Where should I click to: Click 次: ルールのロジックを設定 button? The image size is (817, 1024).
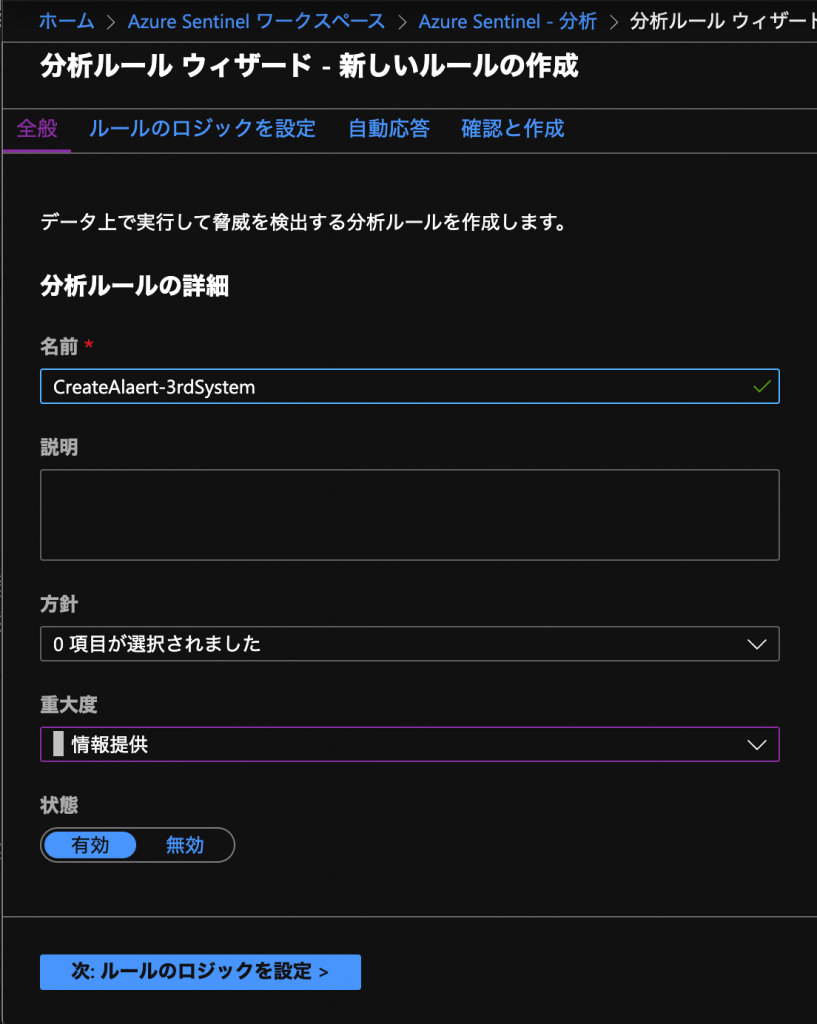click(200, 972)
